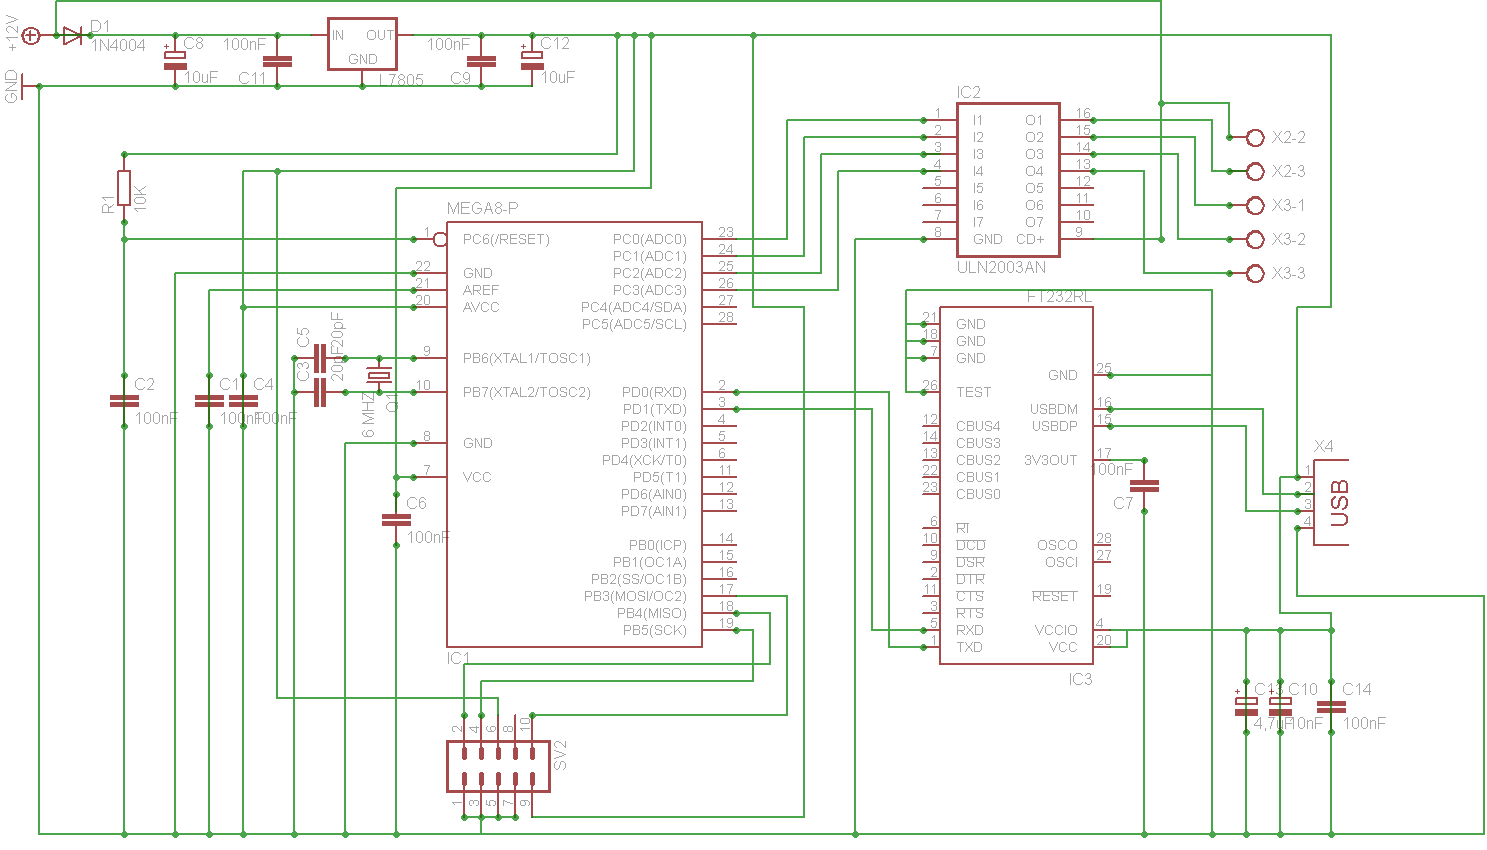Select the SV2 pin header symbol

point(498,766)
